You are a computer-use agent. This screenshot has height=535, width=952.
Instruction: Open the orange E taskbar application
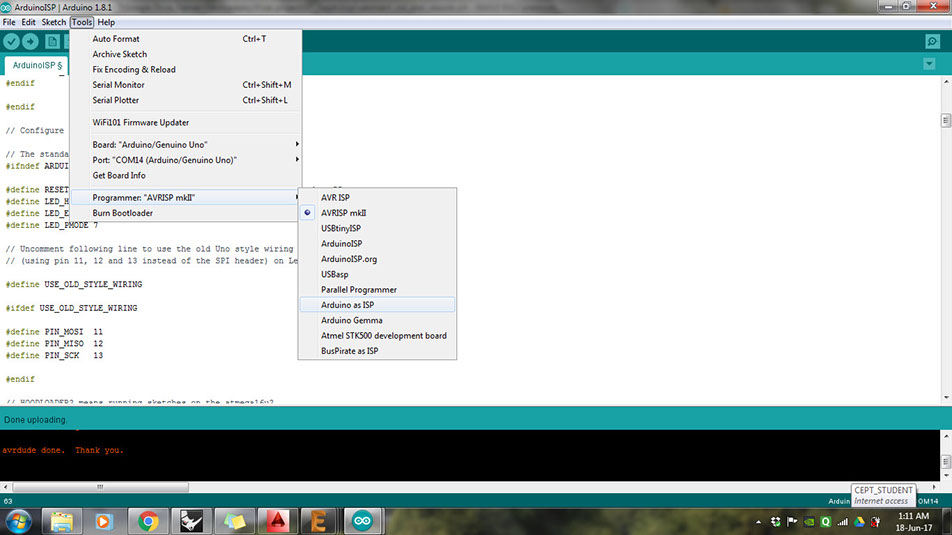(319, 521)
